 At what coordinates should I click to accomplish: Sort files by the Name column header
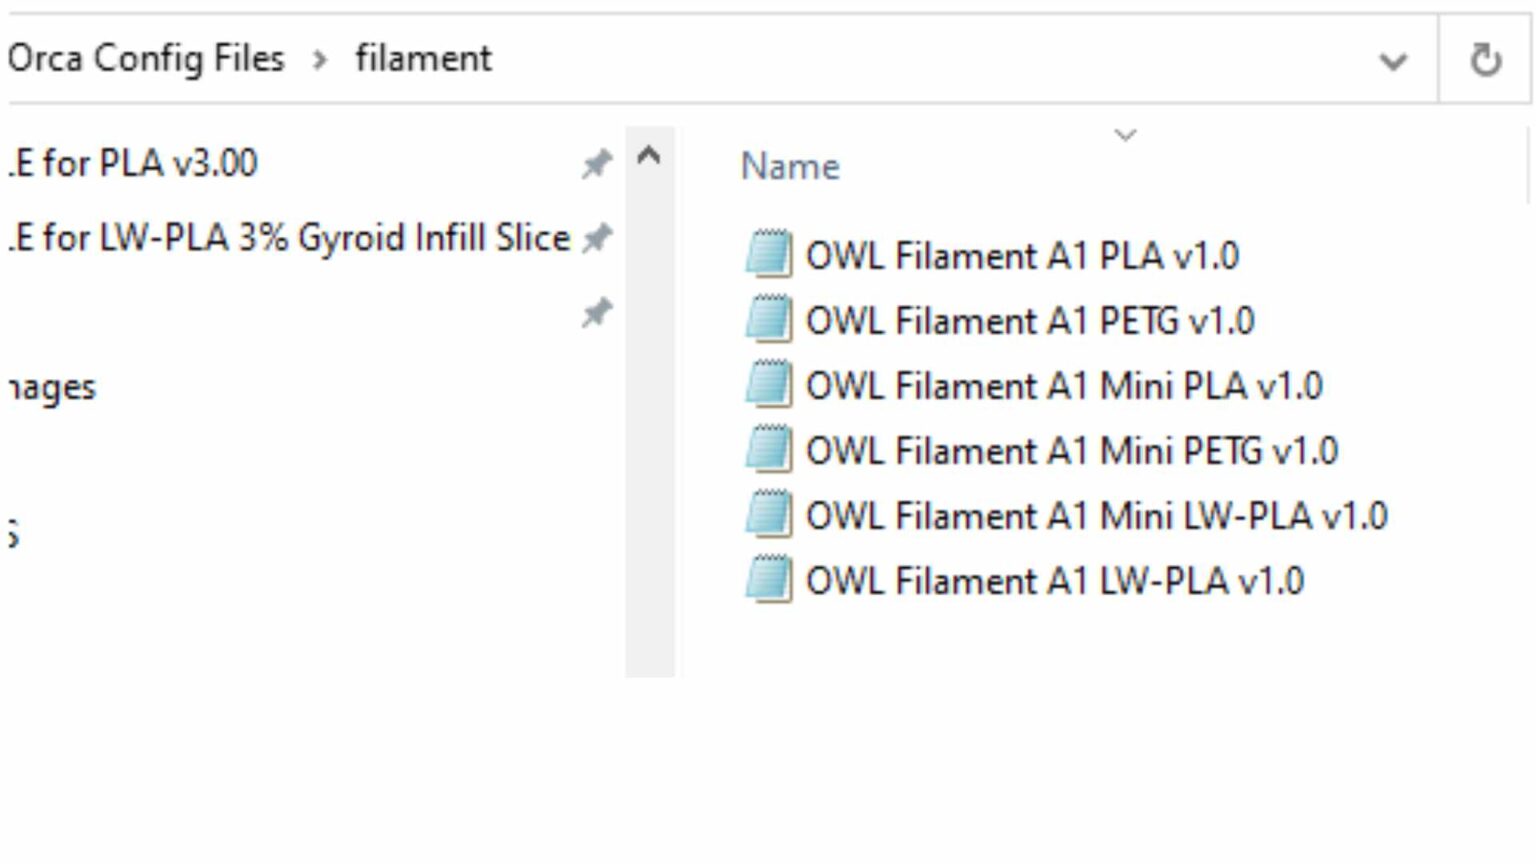click(x=790, y=166)
